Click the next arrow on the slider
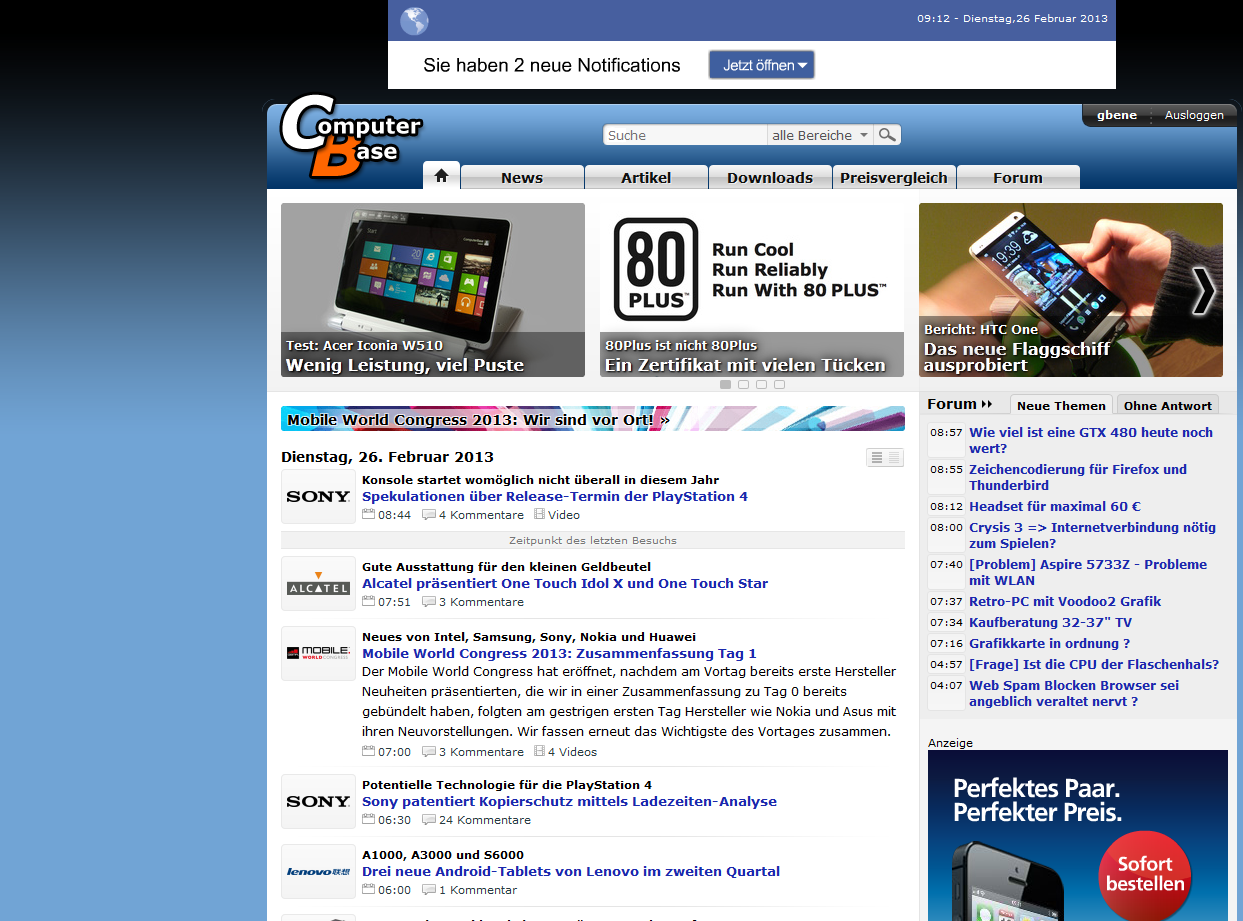The width and height of the screenshot is (1243, 921). (1204, 291)
